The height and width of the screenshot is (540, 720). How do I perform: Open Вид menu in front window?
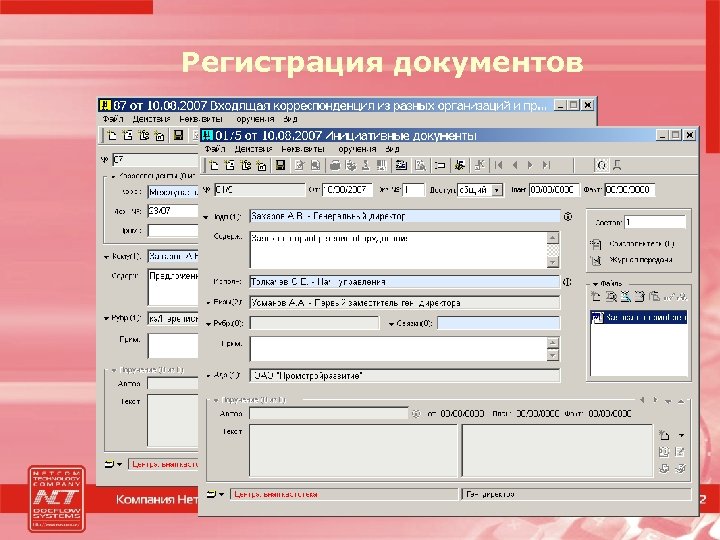click(x=392, y=149)
